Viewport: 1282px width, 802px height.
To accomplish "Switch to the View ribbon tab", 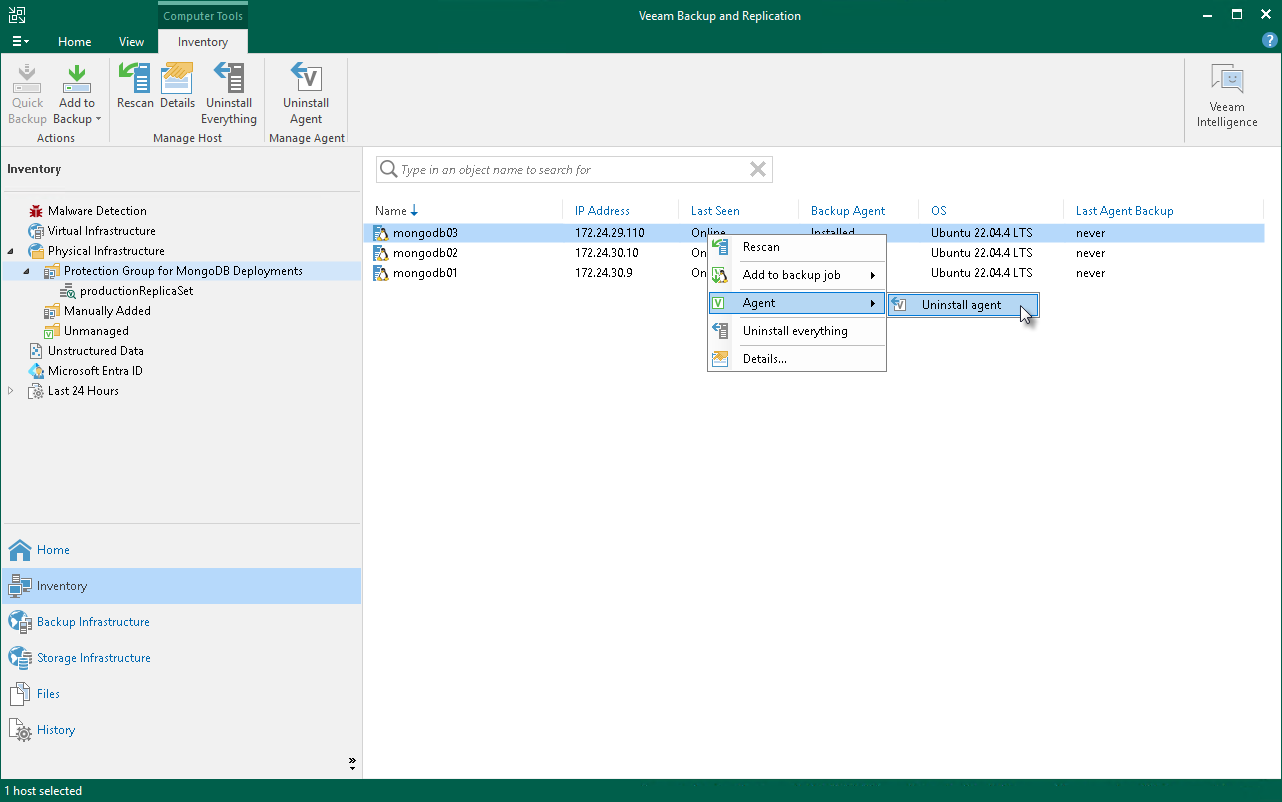I will pyautogui.click(x=132, y=42).
